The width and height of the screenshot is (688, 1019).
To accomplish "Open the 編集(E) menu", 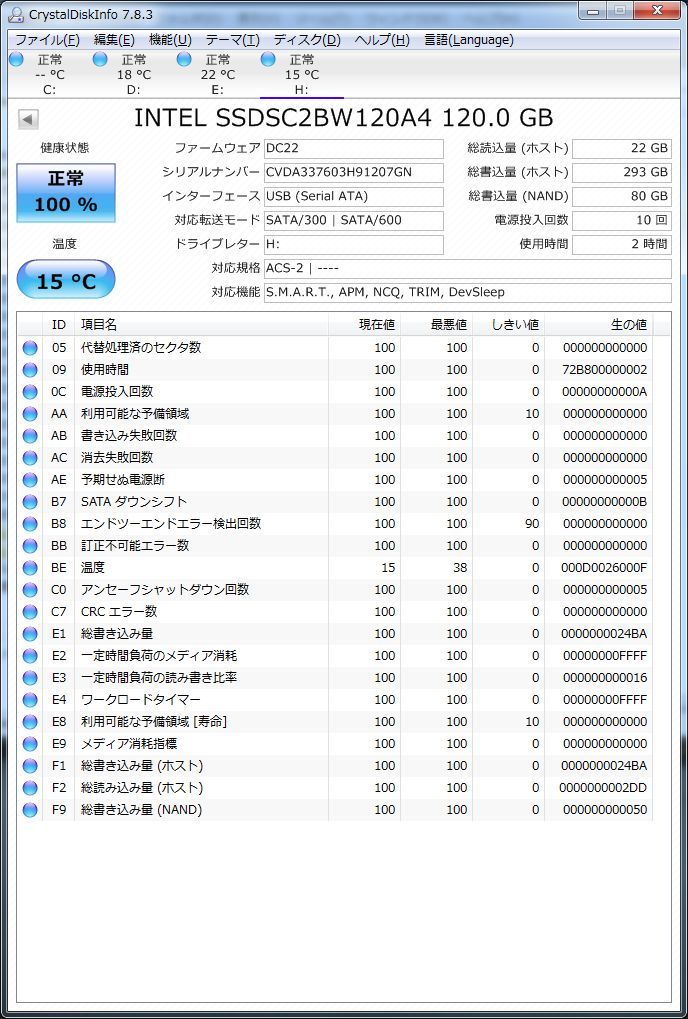I will pyautogui.click(x=114, y=40).
